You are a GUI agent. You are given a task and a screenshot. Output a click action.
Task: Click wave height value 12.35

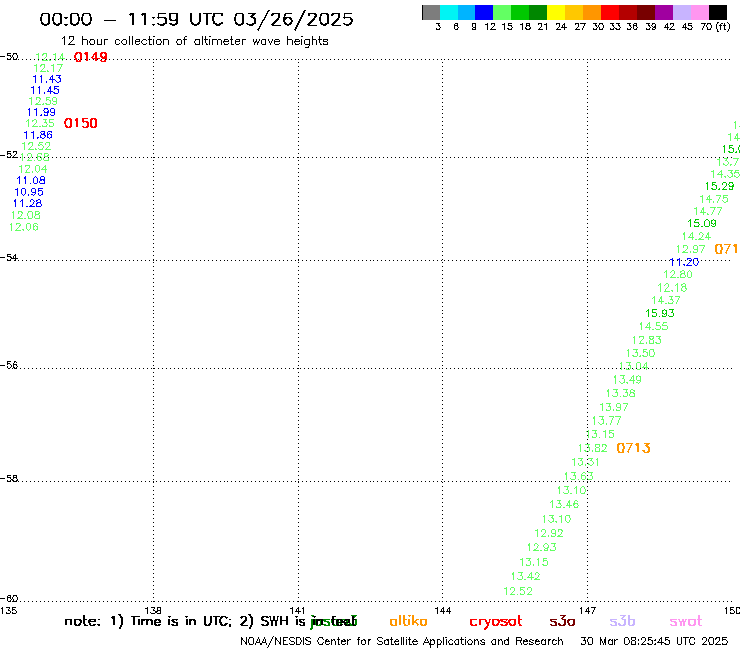(x=40, y=123)
